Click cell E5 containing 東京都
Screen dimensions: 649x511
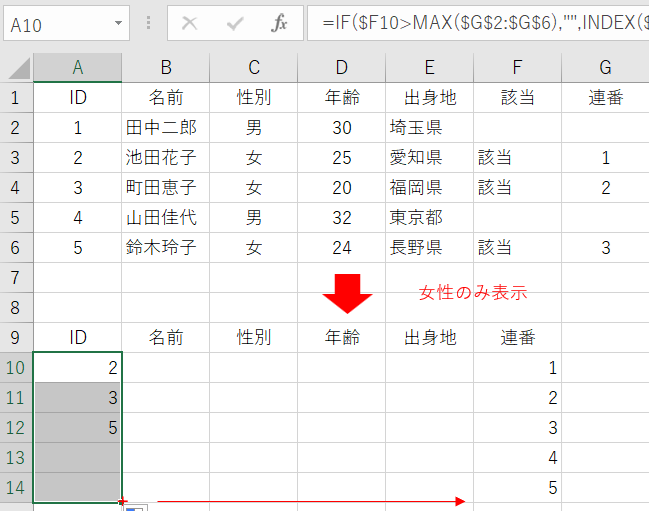coord(429,217)
